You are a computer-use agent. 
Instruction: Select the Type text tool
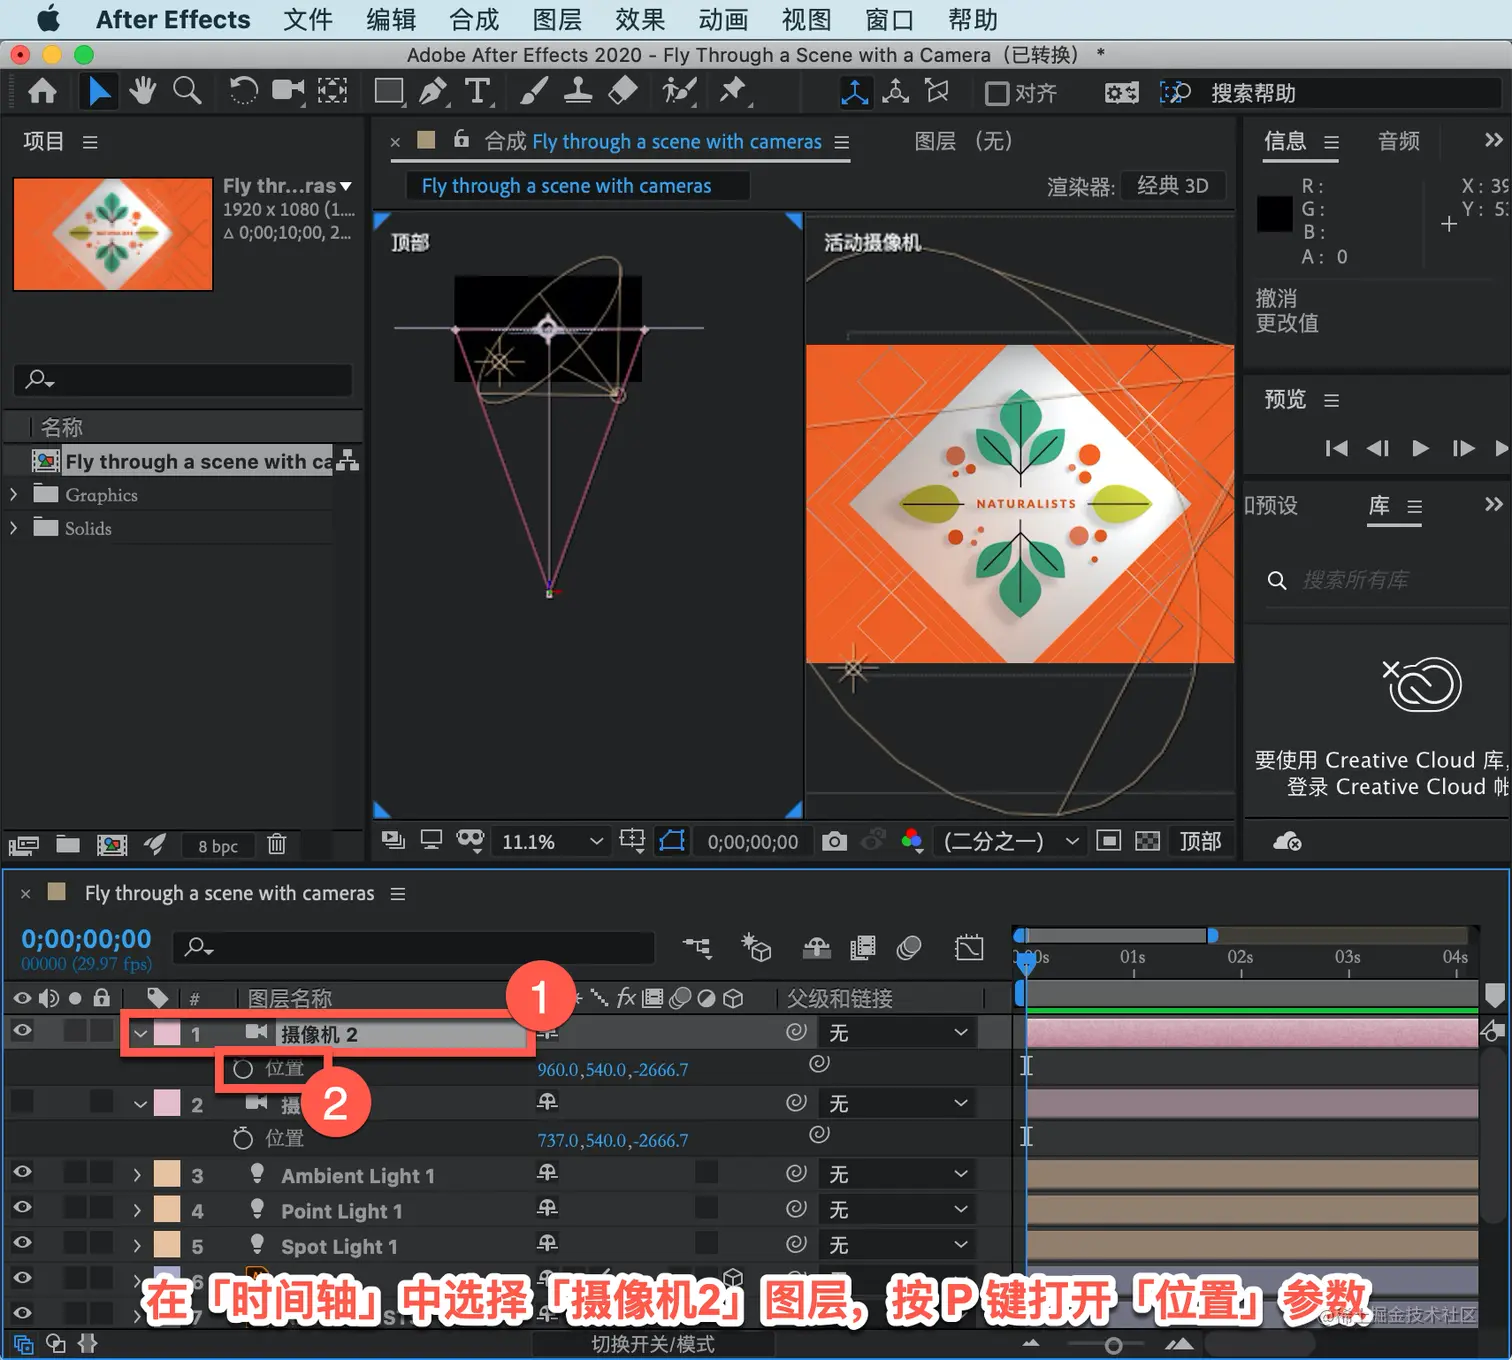pyautogui.click(x=478, y=92)
